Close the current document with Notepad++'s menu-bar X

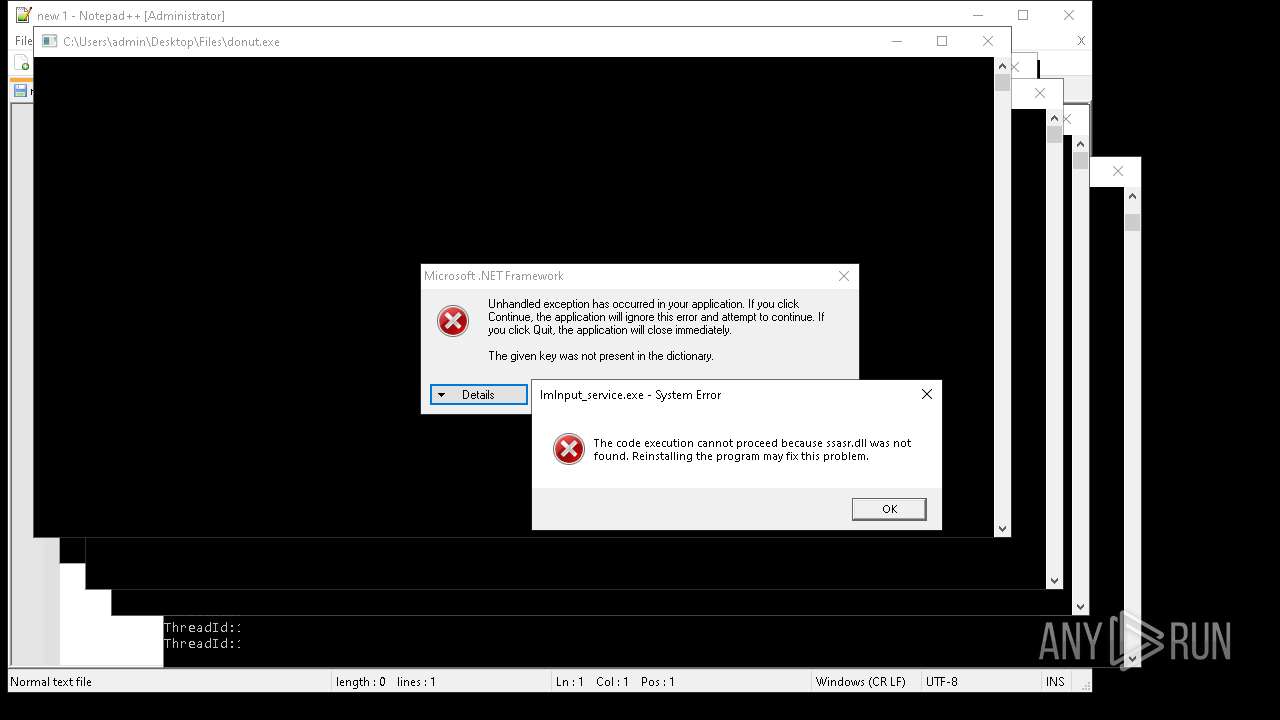click(x=1081, y=41)
